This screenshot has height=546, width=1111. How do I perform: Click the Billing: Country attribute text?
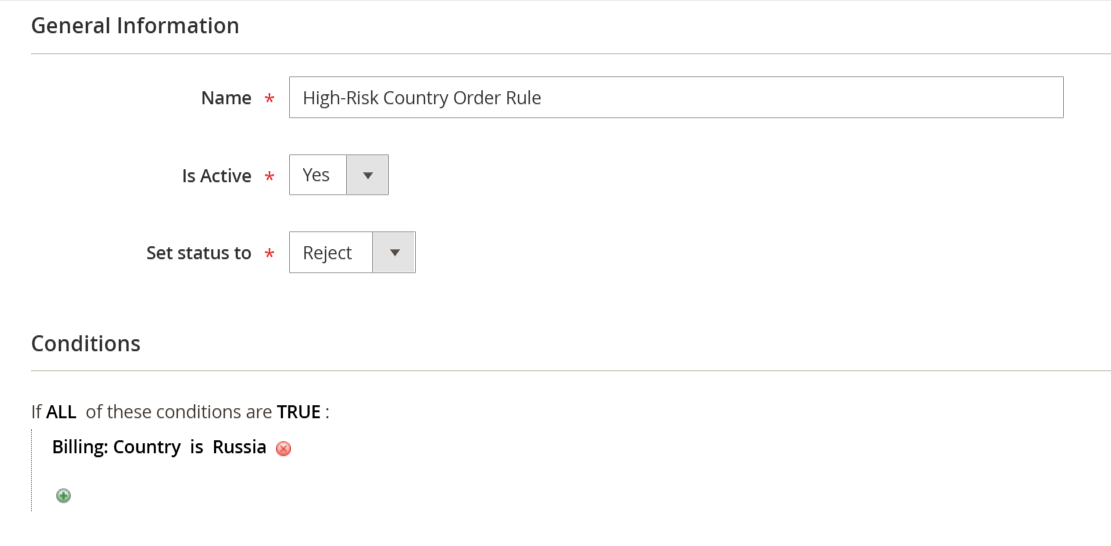tap(116, 448)
